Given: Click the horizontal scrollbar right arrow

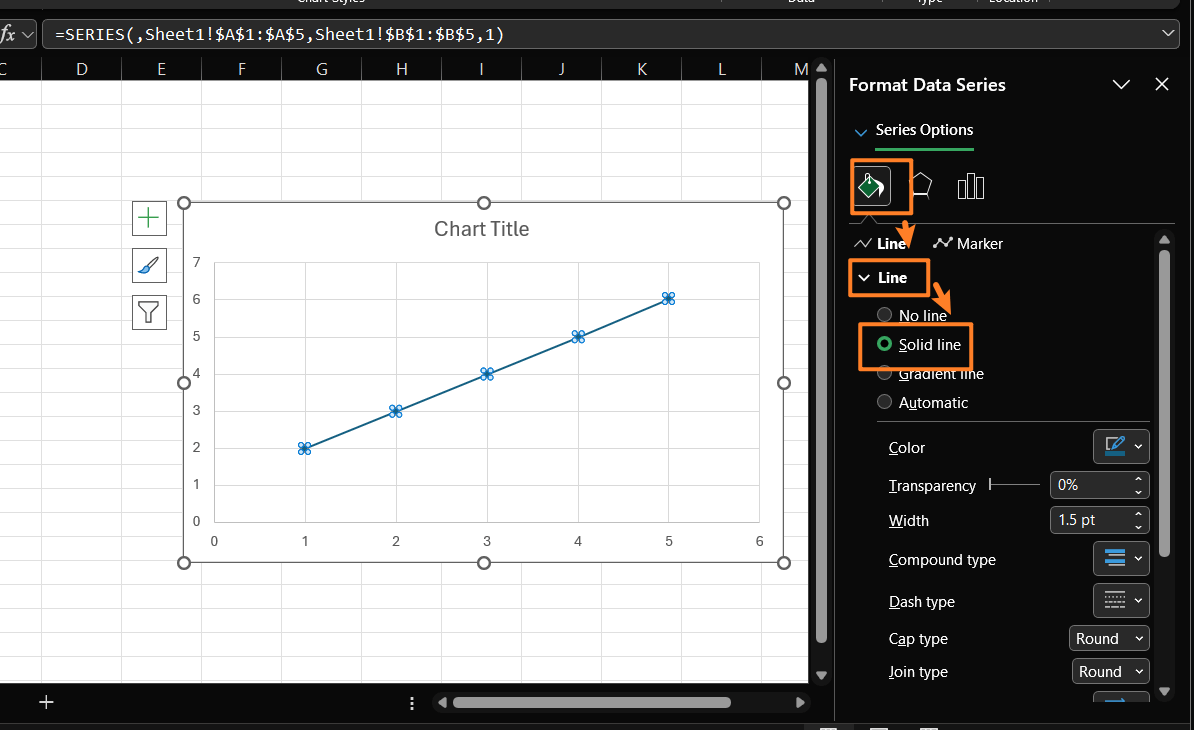Looking at the screenshot, I should tap(800, 703).
